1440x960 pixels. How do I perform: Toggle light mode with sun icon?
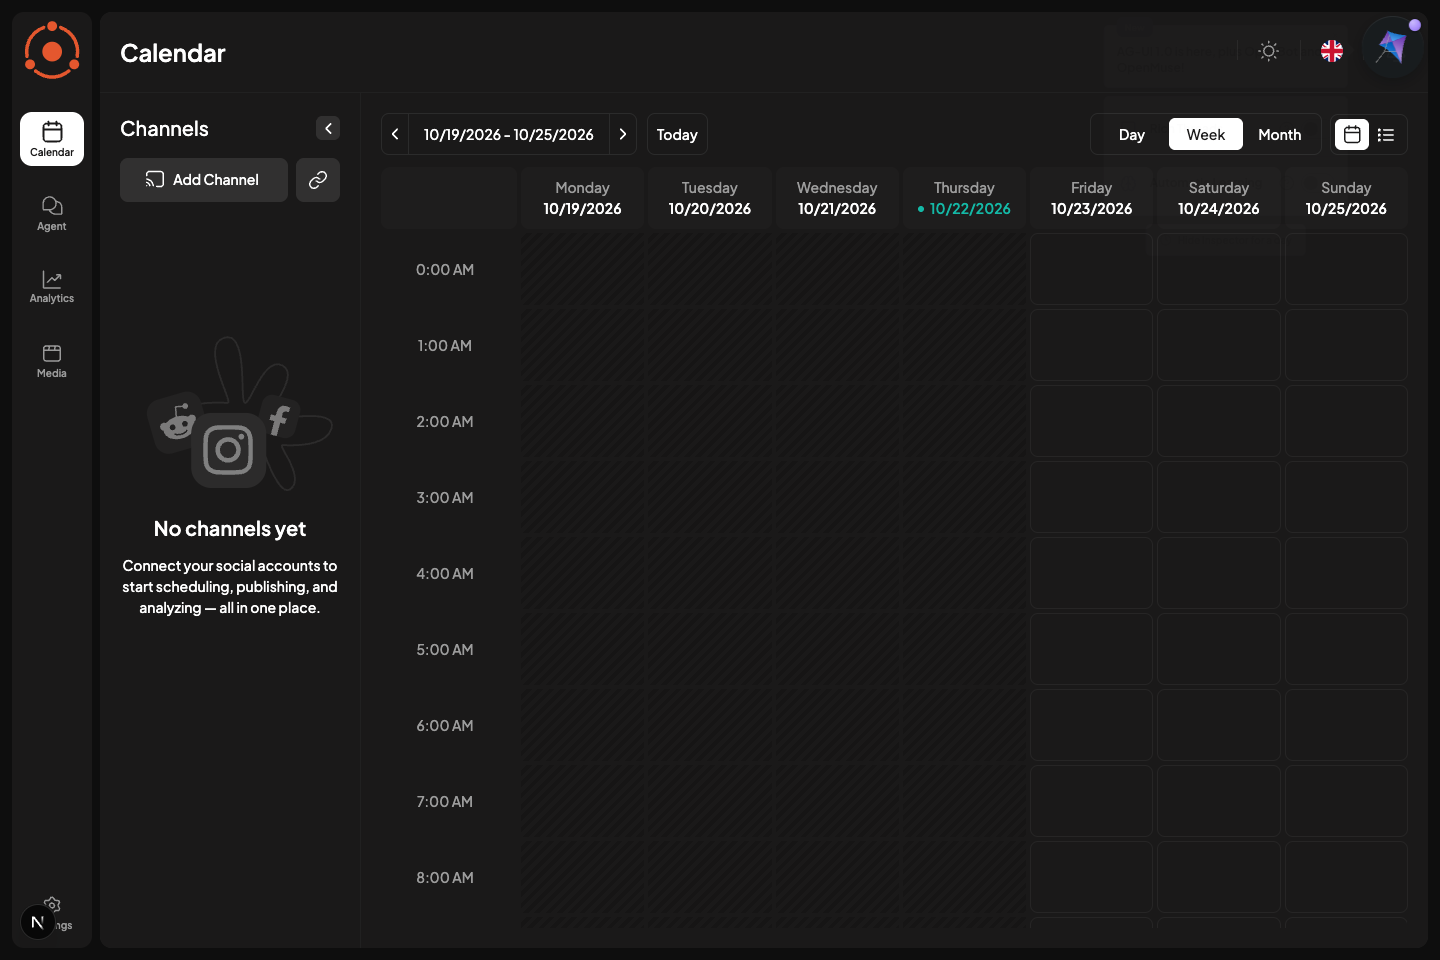pos(1269,51)
